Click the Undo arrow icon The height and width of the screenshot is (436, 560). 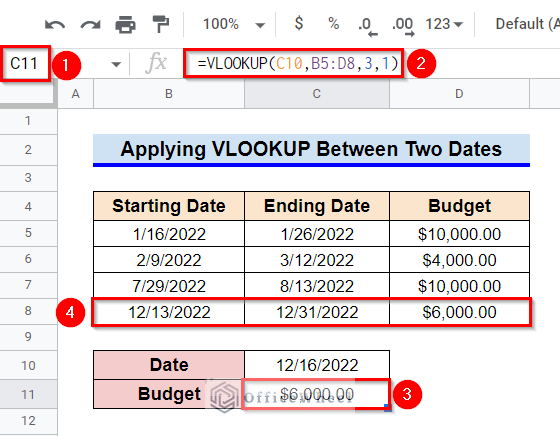pos(55,25)
